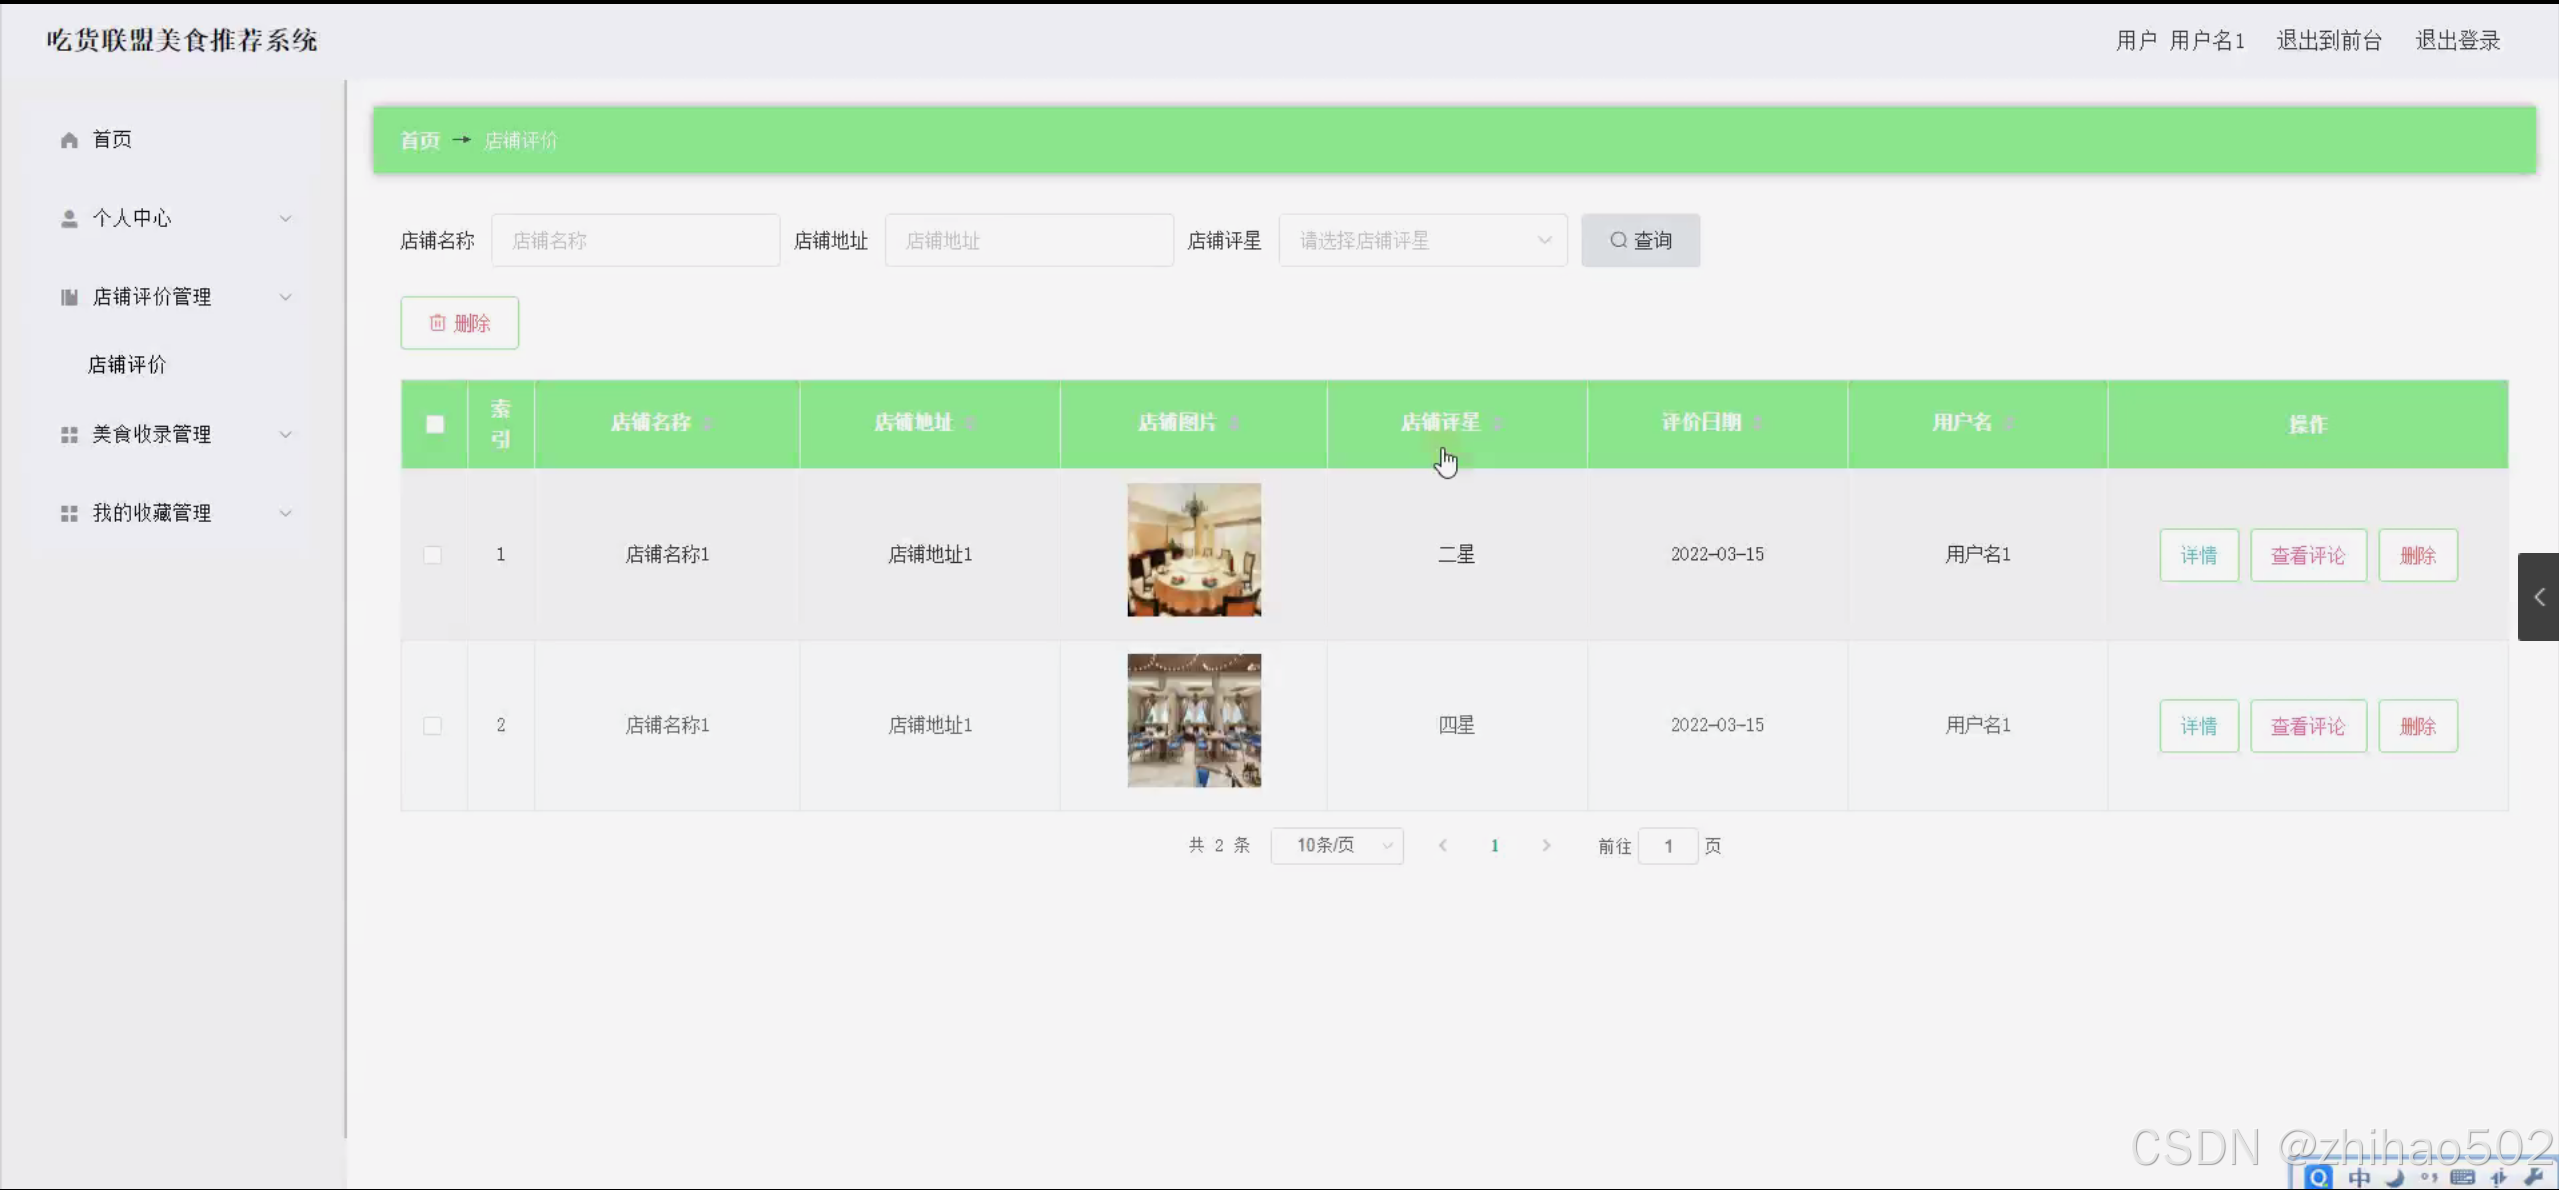Screen dimensions: 2559x1190
Task: Expand the 个人中心 menu chevron
Action: tap(285, 219)
